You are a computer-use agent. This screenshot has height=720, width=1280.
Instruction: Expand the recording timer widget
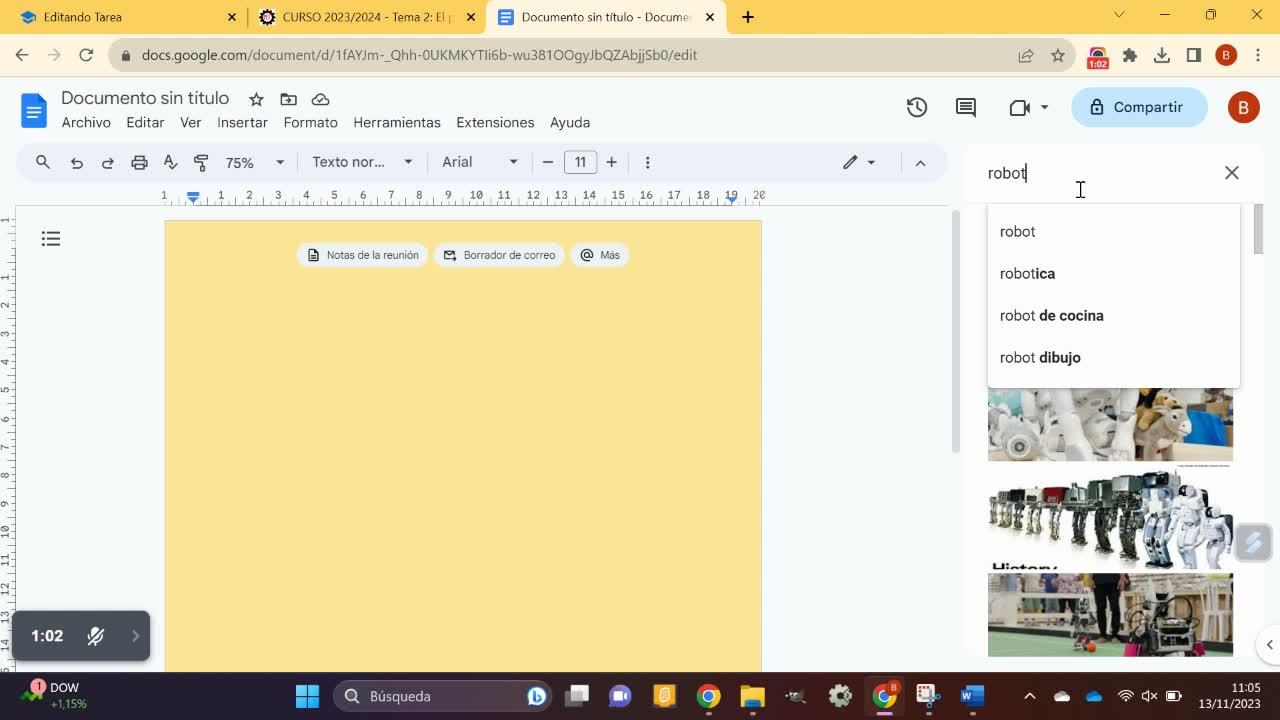point(135,636)
